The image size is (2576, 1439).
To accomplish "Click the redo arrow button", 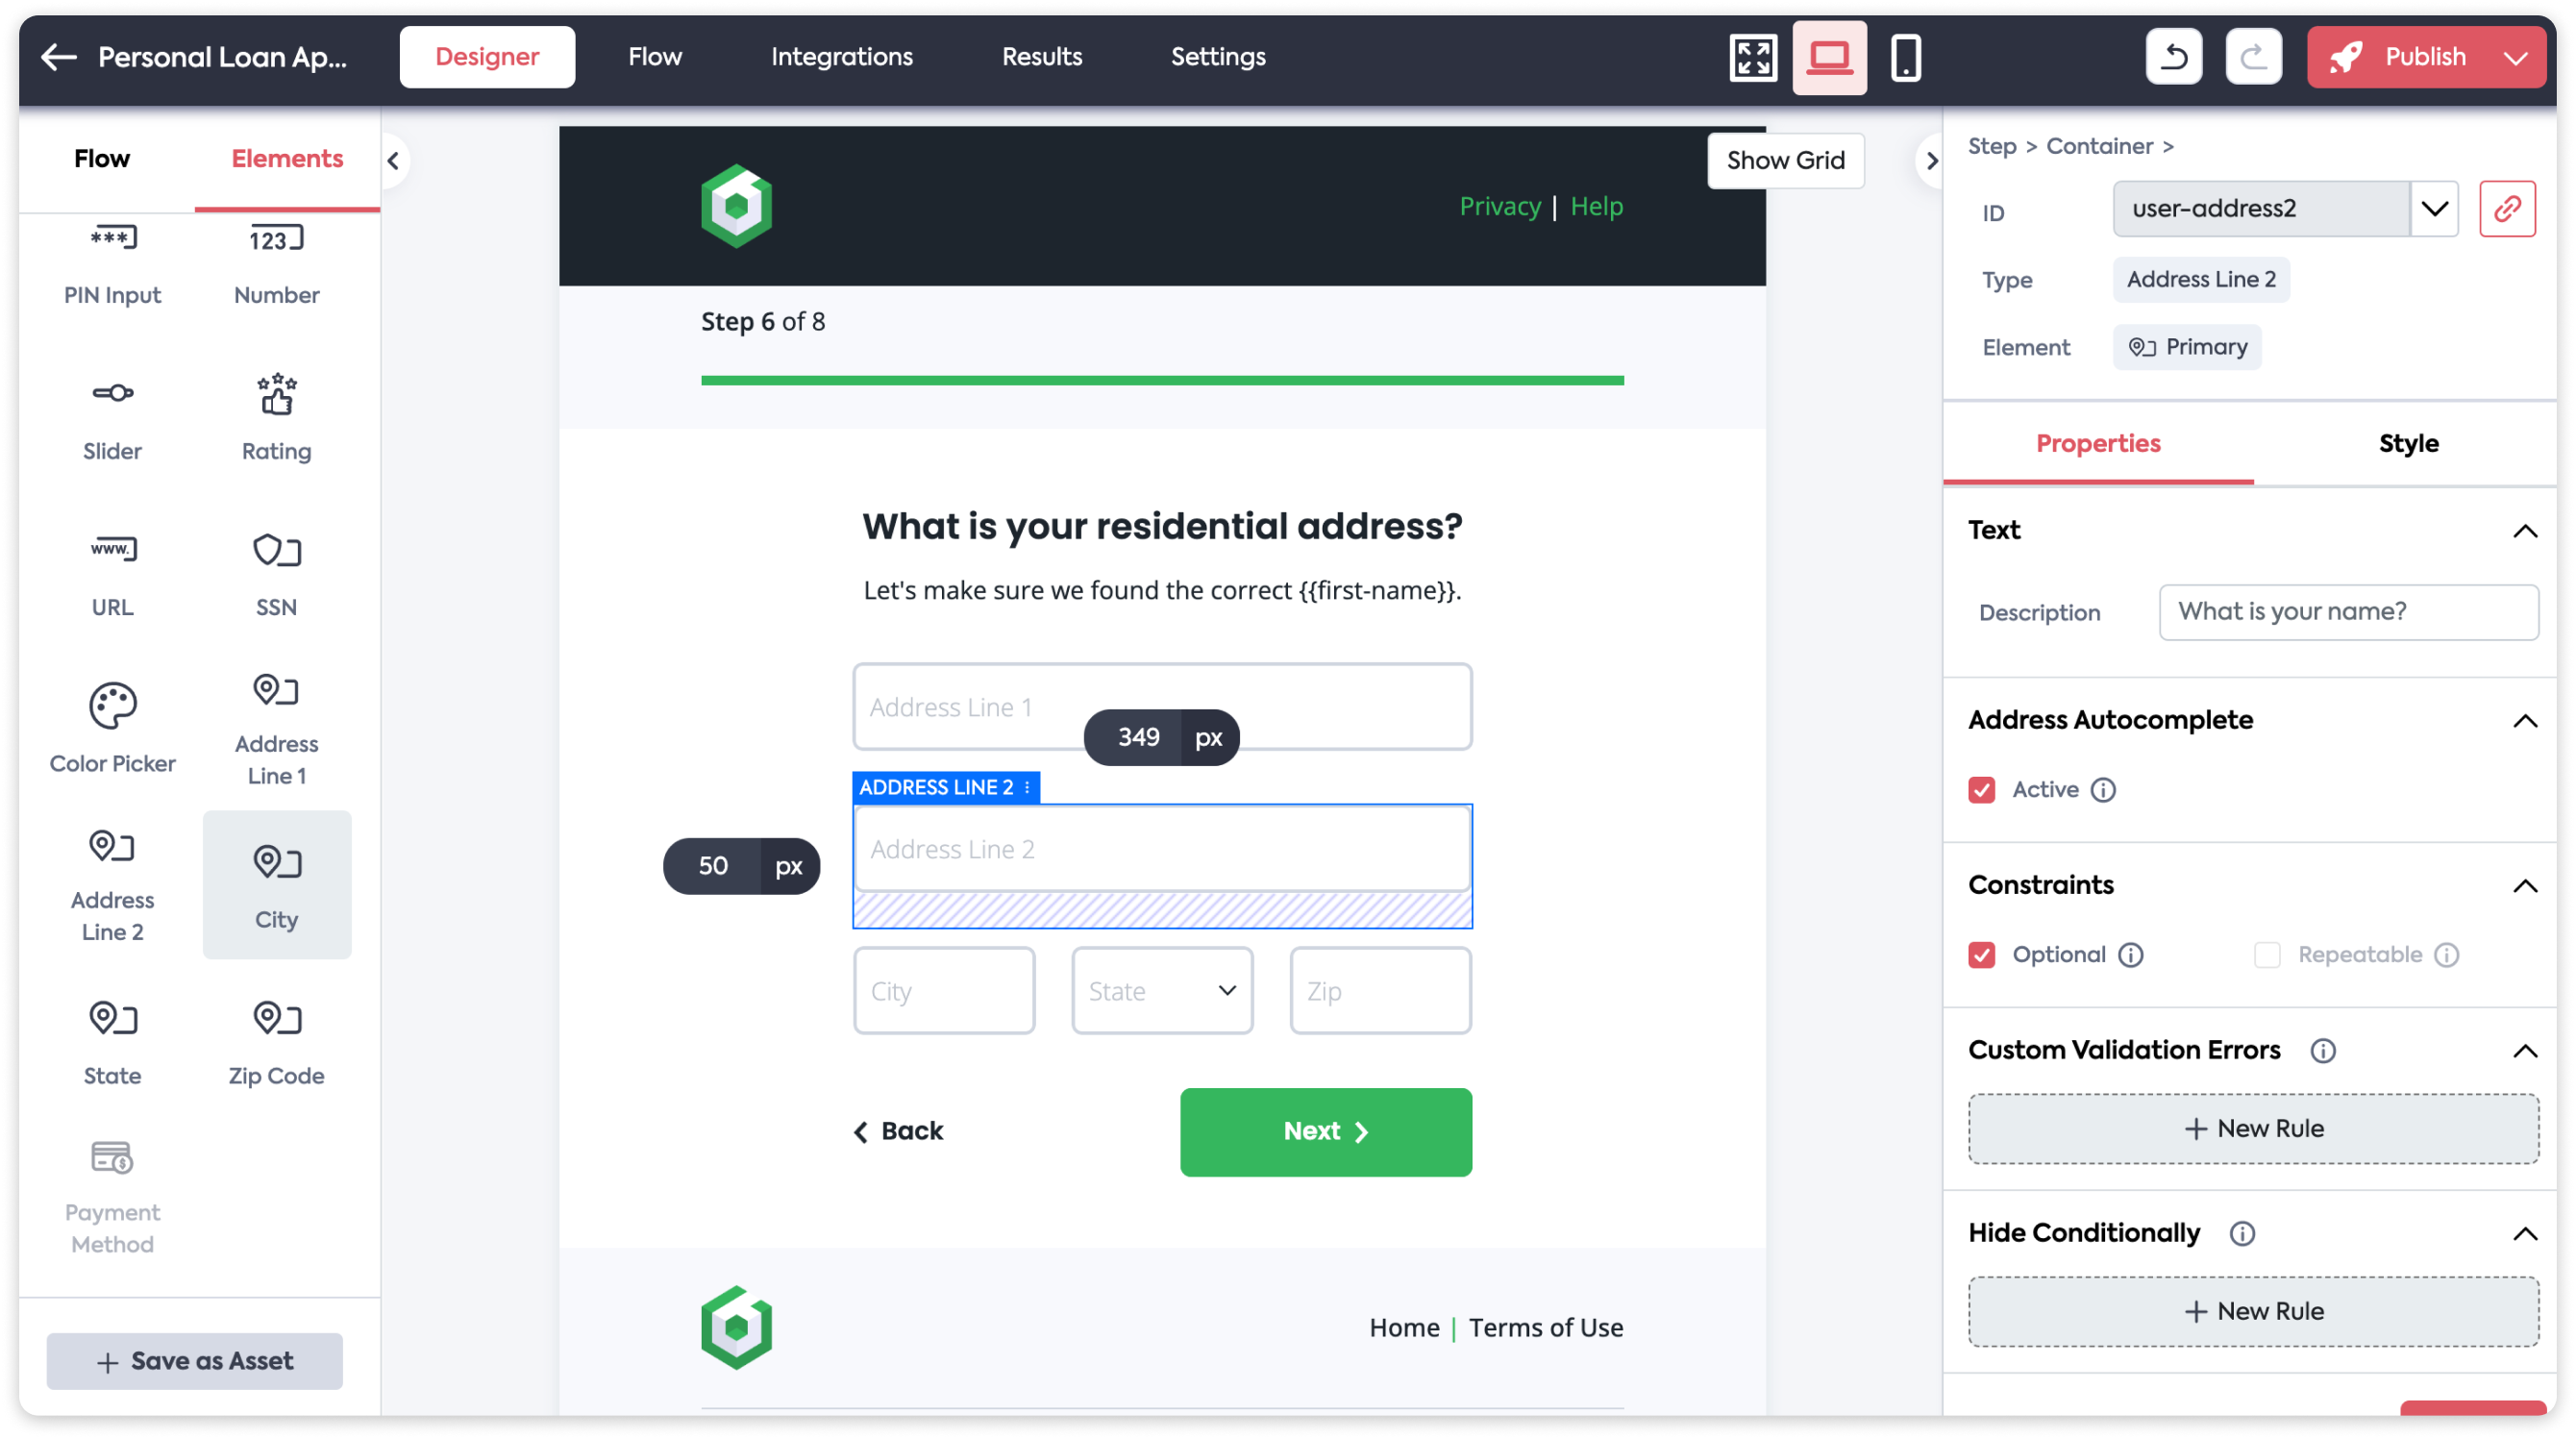I will click(2253, 57).
